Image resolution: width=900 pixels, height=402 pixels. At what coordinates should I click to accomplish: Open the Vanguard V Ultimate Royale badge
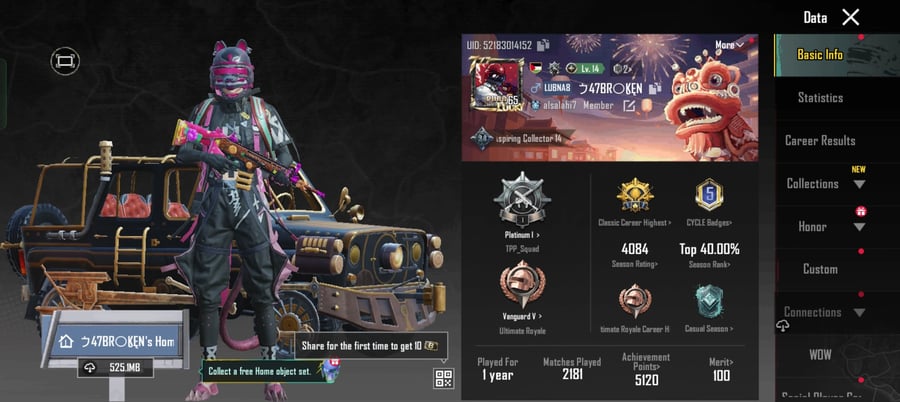coord(522,285)
